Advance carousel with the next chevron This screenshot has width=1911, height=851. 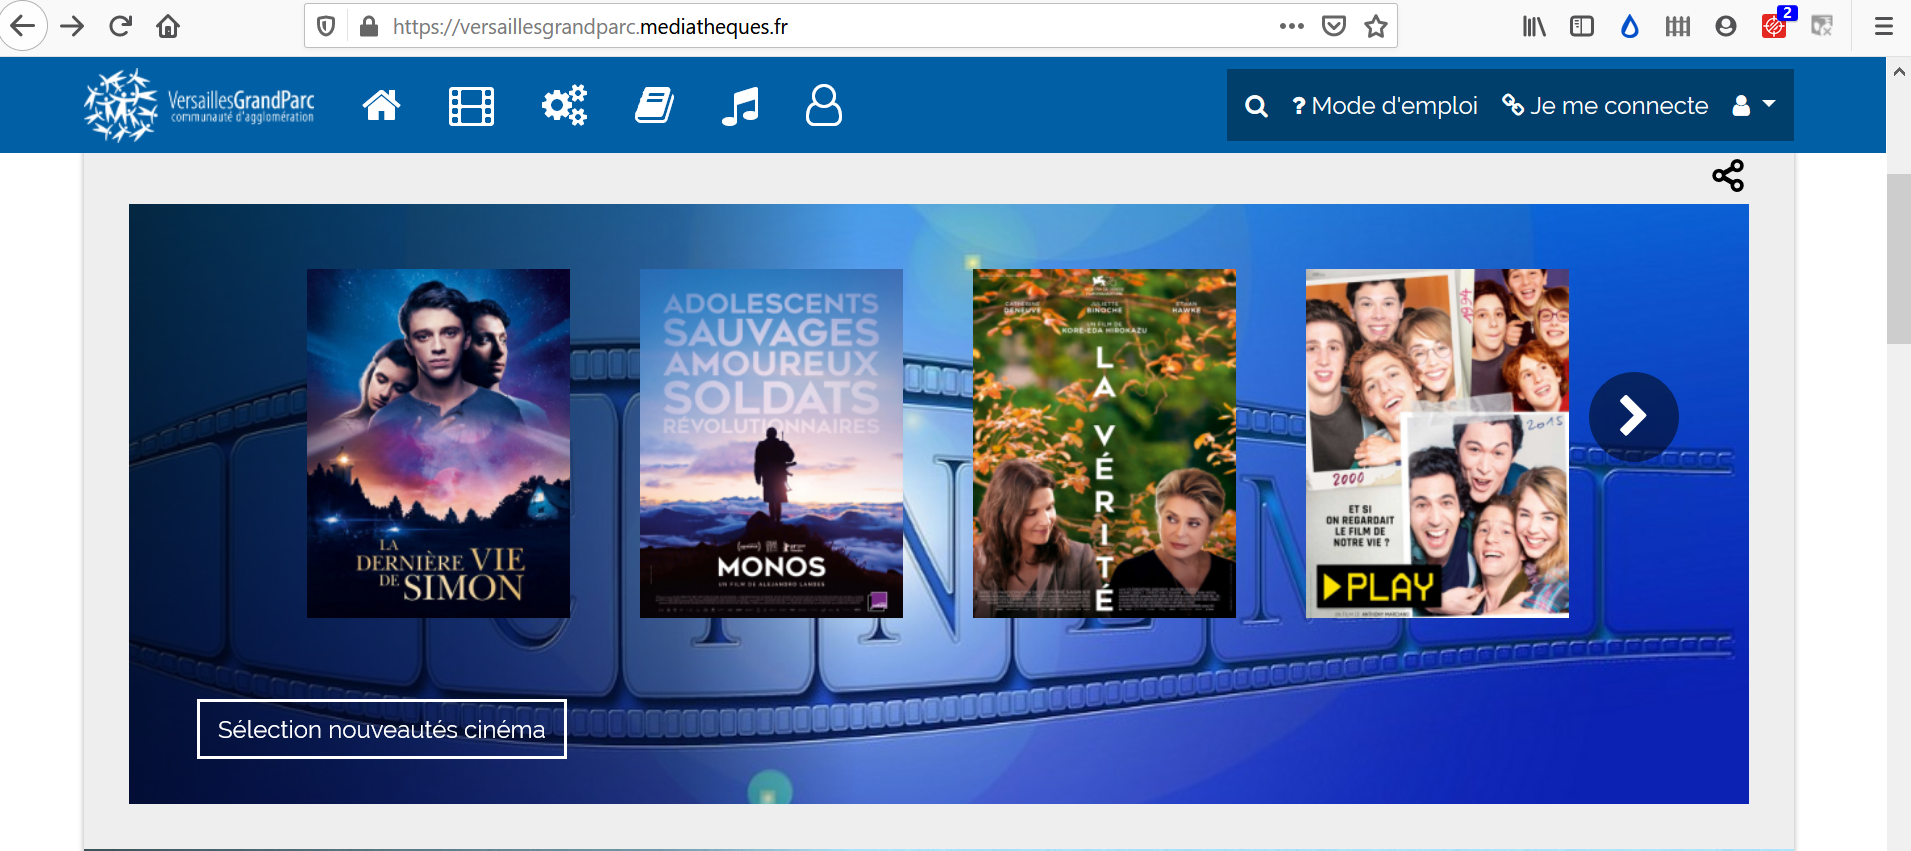1633,416
